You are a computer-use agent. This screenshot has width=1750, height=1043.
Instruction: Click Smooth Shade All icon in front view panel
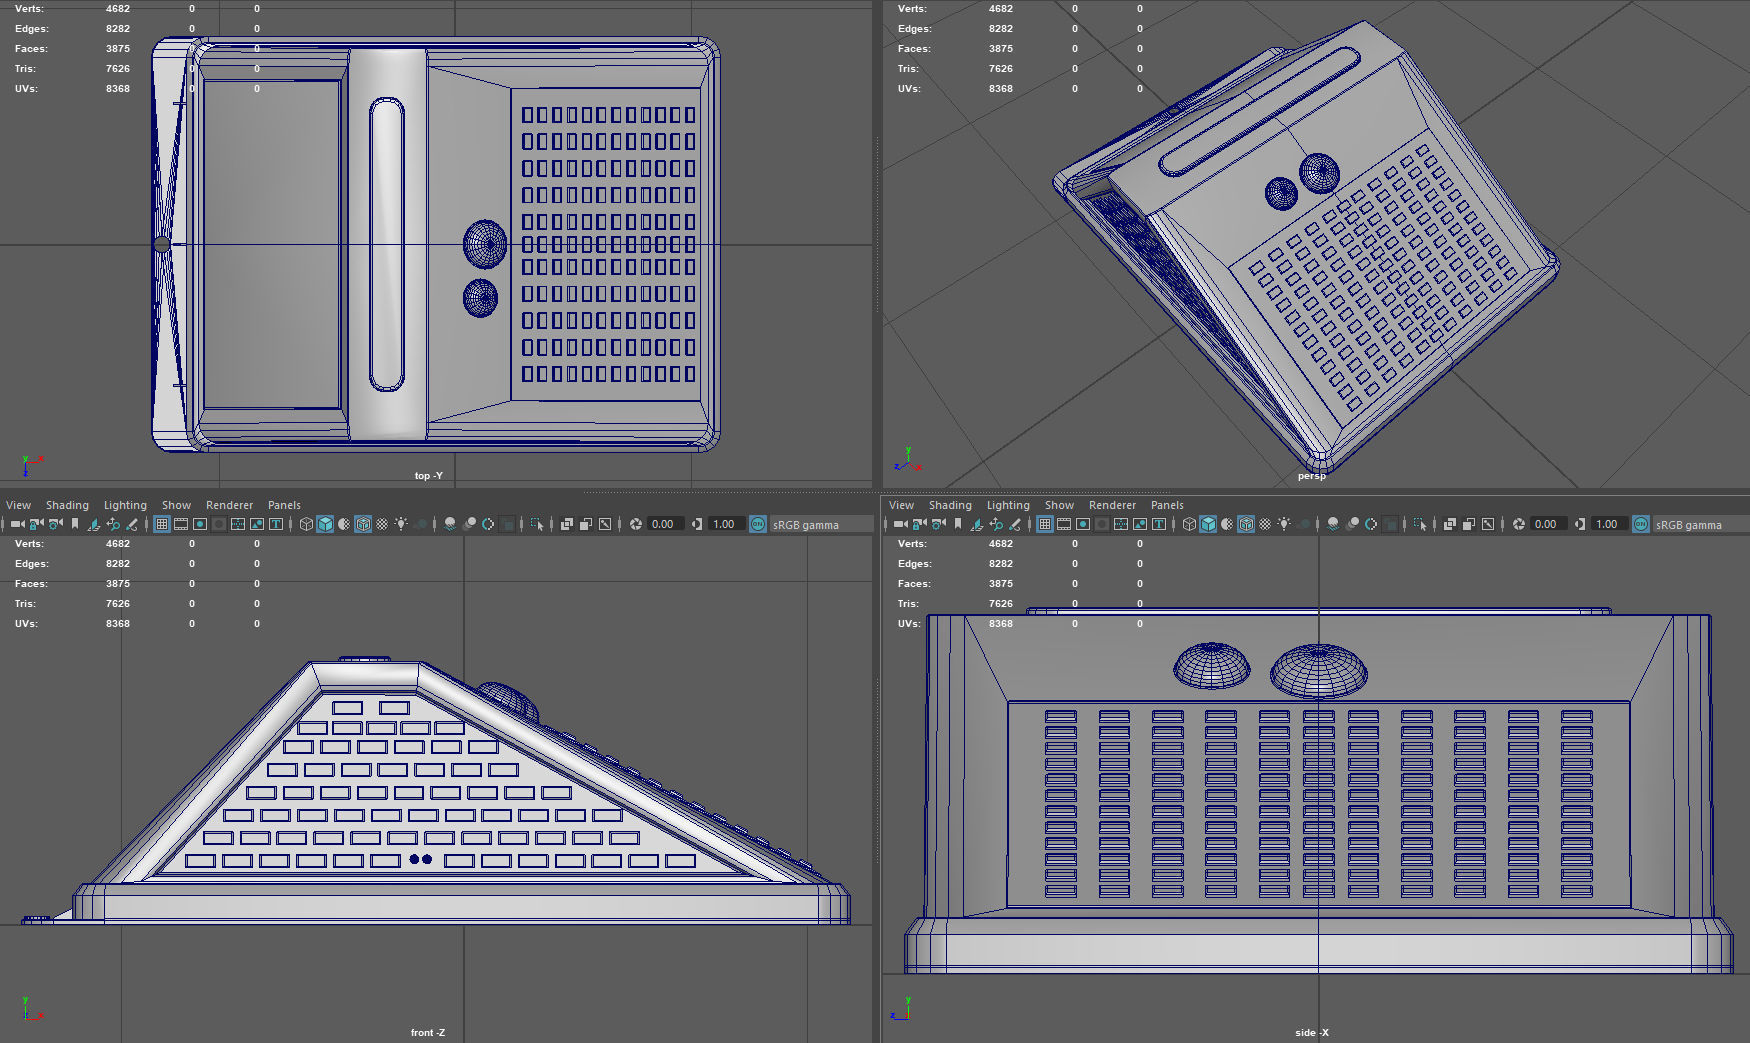pos(325,524)
